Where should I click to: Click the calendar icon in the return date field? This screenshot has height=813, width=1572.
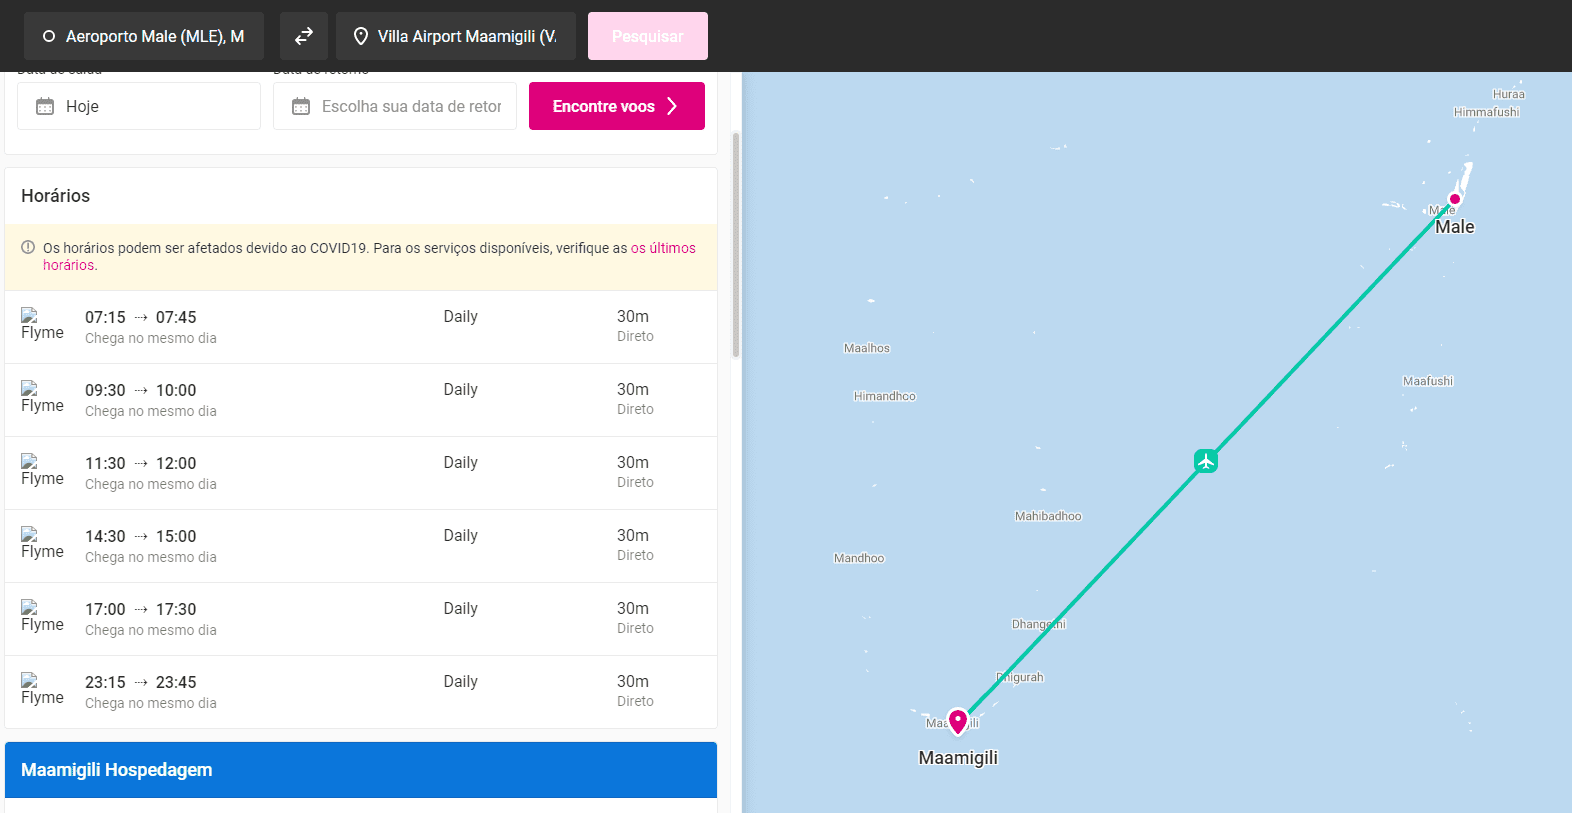(301, 106)
